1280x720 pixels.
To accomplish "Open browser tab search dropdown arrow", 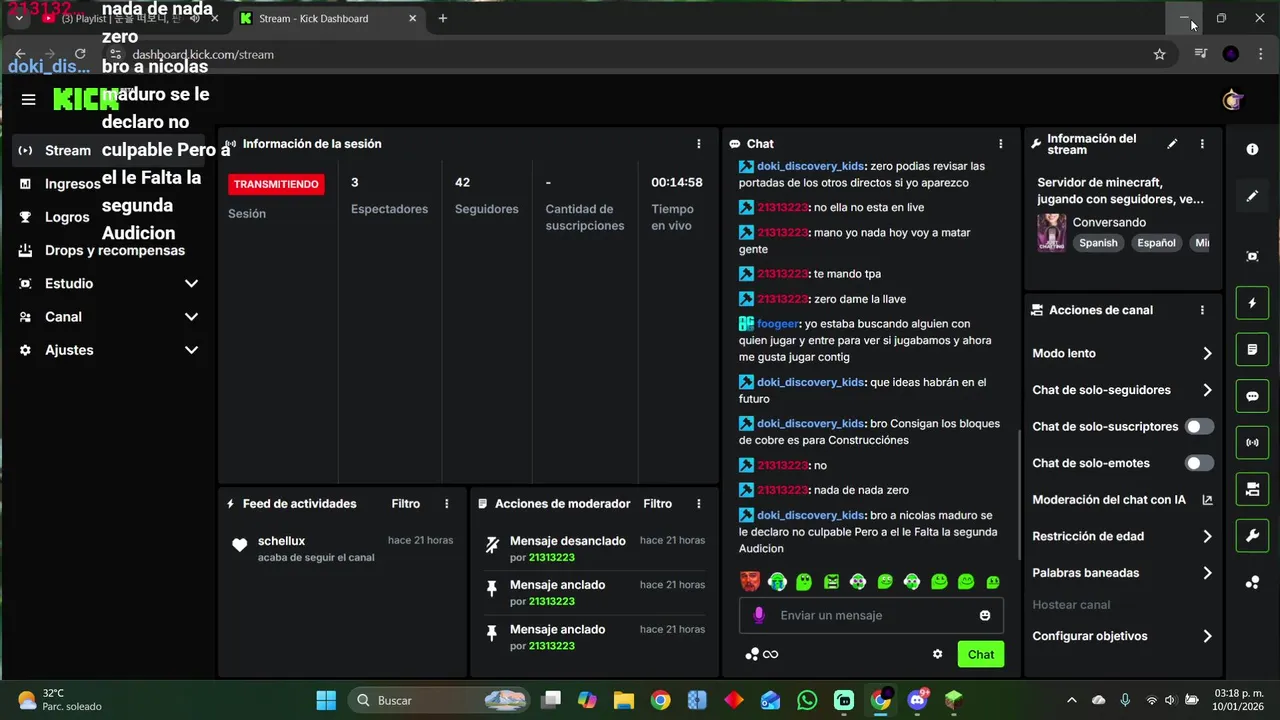I will (18, 18).
